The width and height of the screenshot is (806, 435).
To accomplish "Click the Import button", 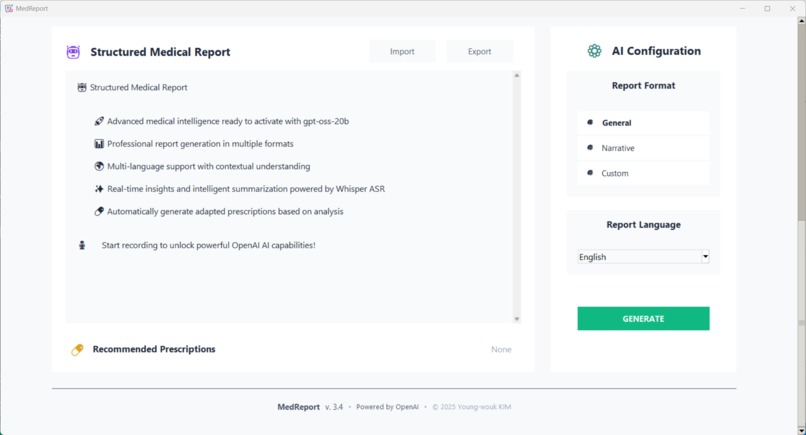I will (402, 51).
